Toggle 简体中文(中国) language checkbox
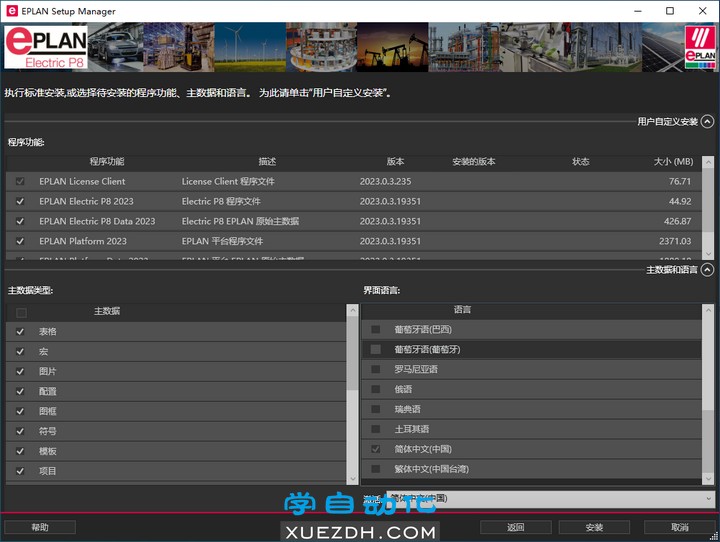Image resolution: width=720 pixels, height=542 pixels. pos(376,449)
